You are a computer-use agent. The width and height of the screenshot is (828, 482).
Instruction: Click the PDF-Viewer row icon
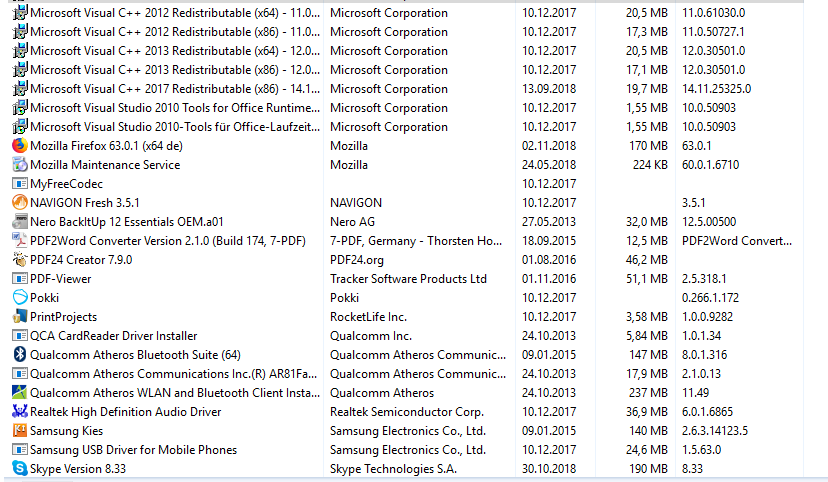pyautogui.click(x=20, y=279)
